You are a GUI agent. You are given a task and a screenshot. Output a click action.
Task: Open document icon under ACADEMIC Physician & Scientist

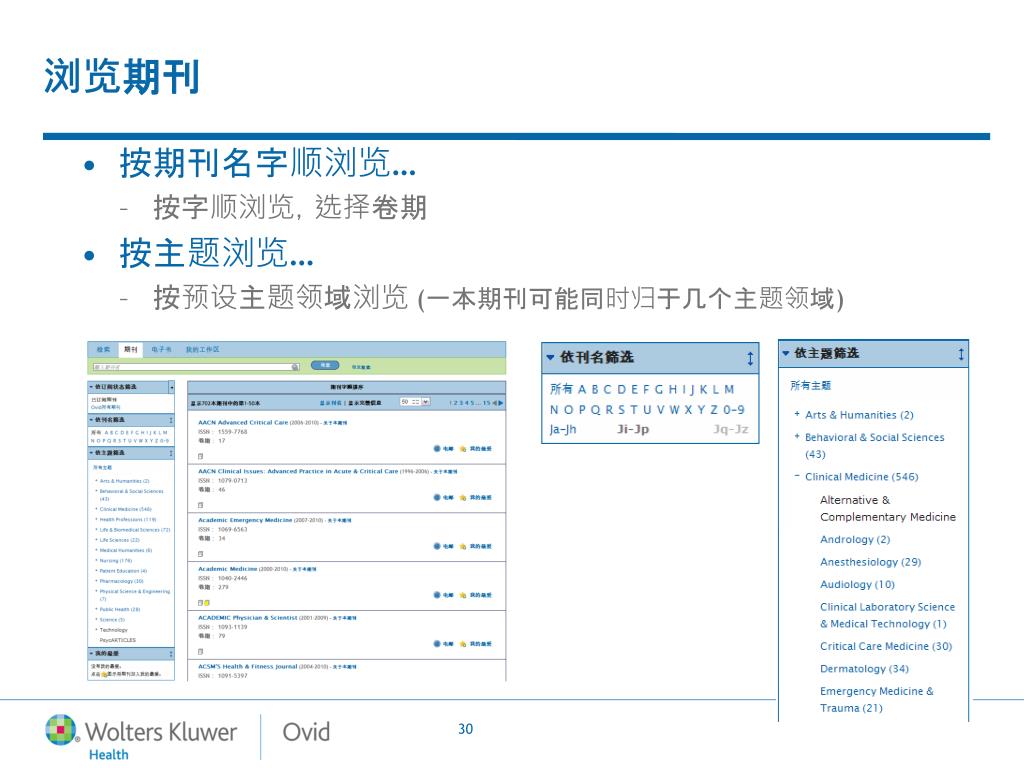coord(200,652)
